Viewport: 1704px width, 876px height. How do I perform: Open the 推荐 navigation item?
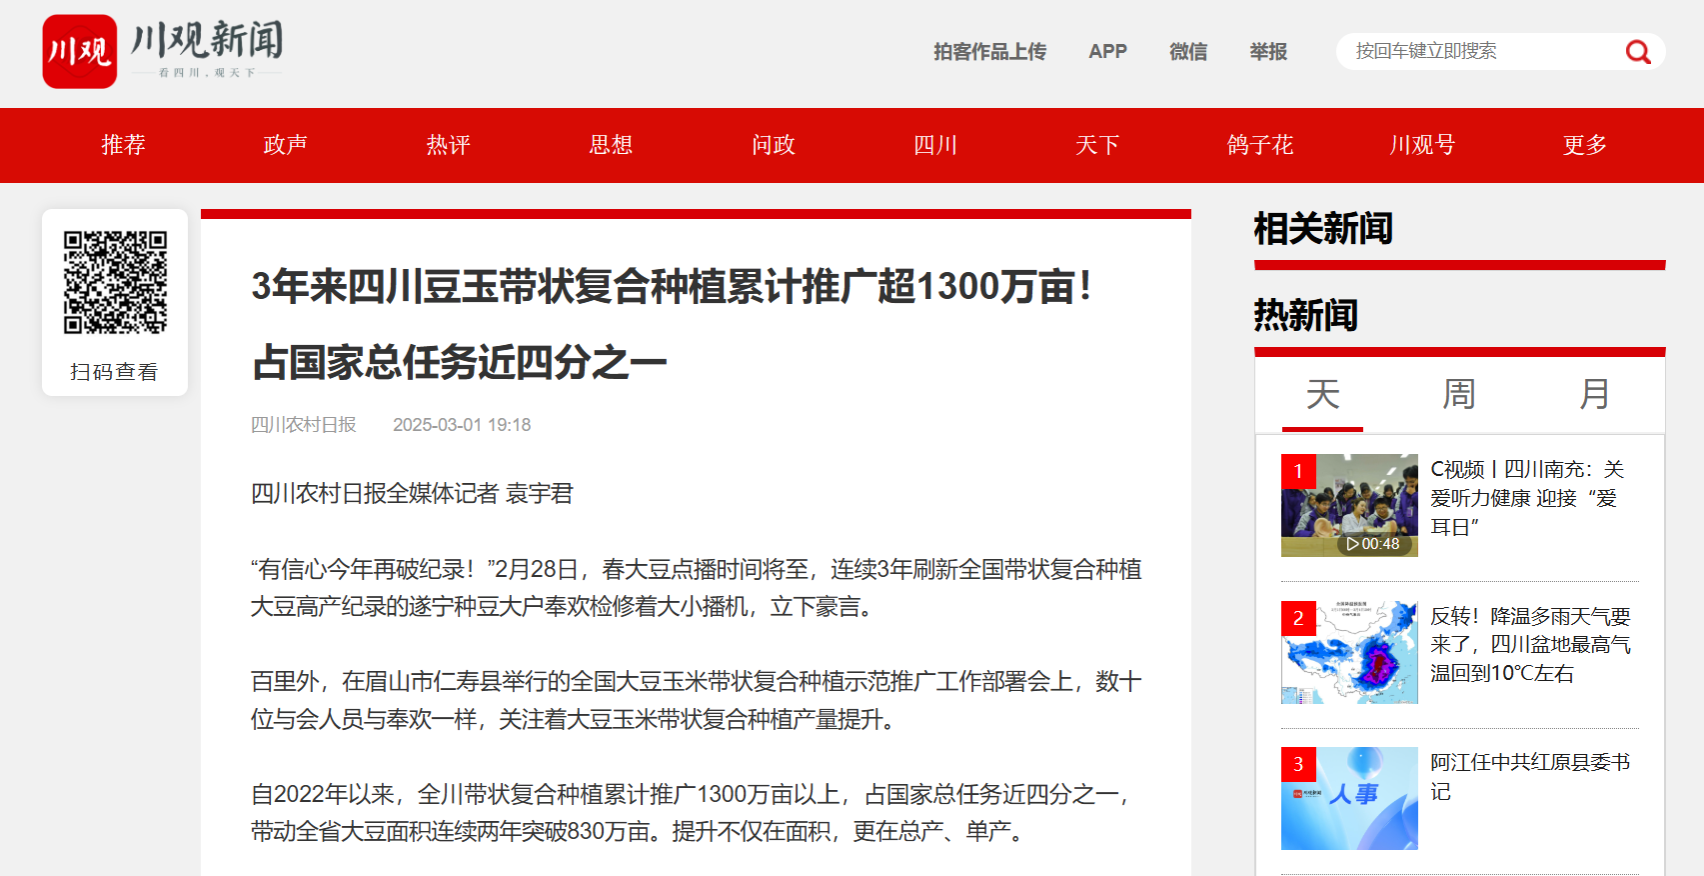(x=123, y=145)
